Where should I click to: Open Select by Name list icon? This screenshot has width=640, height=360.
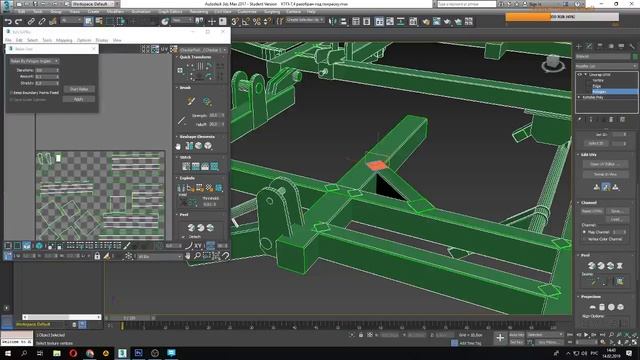click(x=99, y=21)
